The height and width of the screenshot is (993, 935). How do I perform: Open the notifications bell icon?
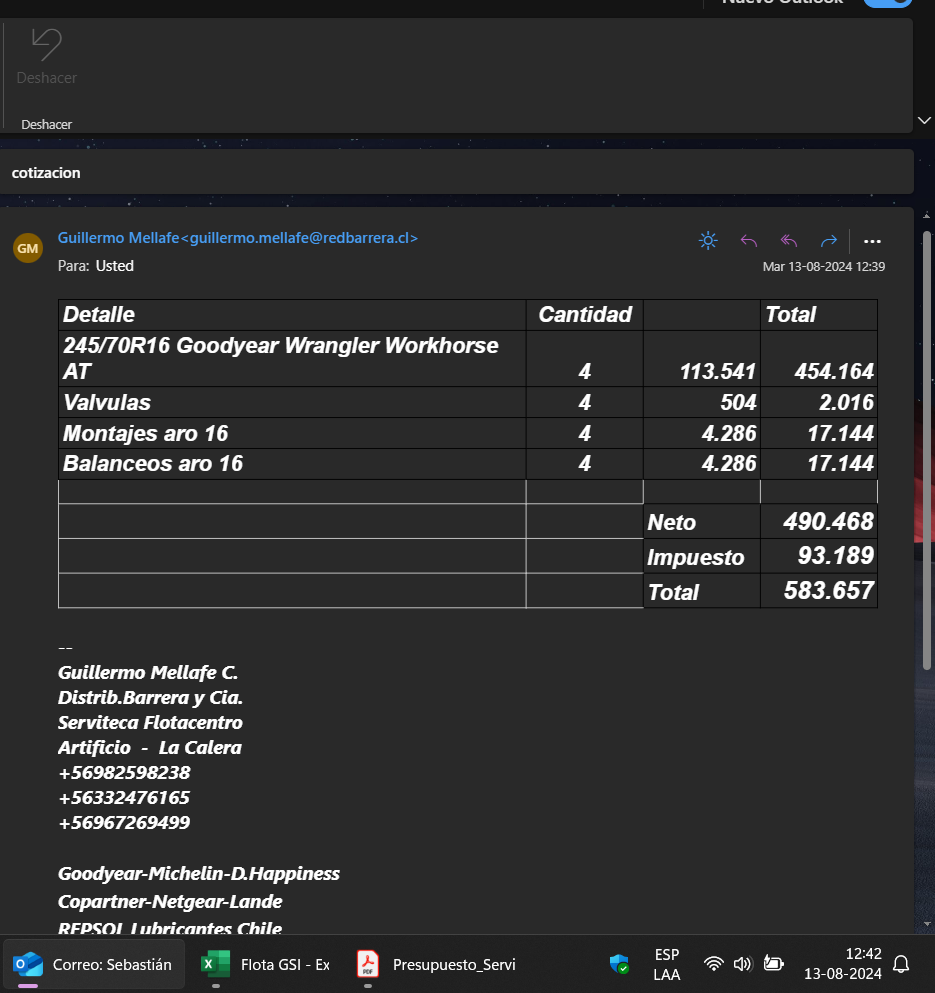[x=901, y=965]
